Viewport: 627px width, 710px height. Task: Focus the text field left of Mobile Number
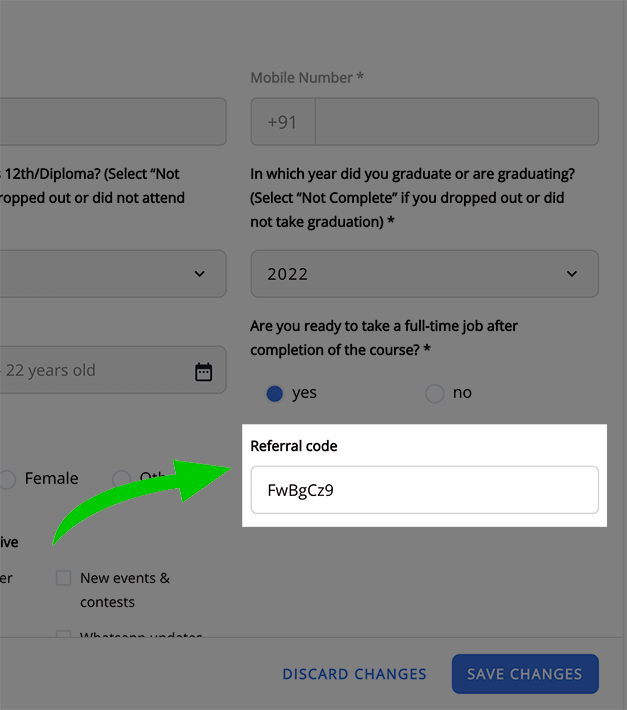click(x=110, y=122)
